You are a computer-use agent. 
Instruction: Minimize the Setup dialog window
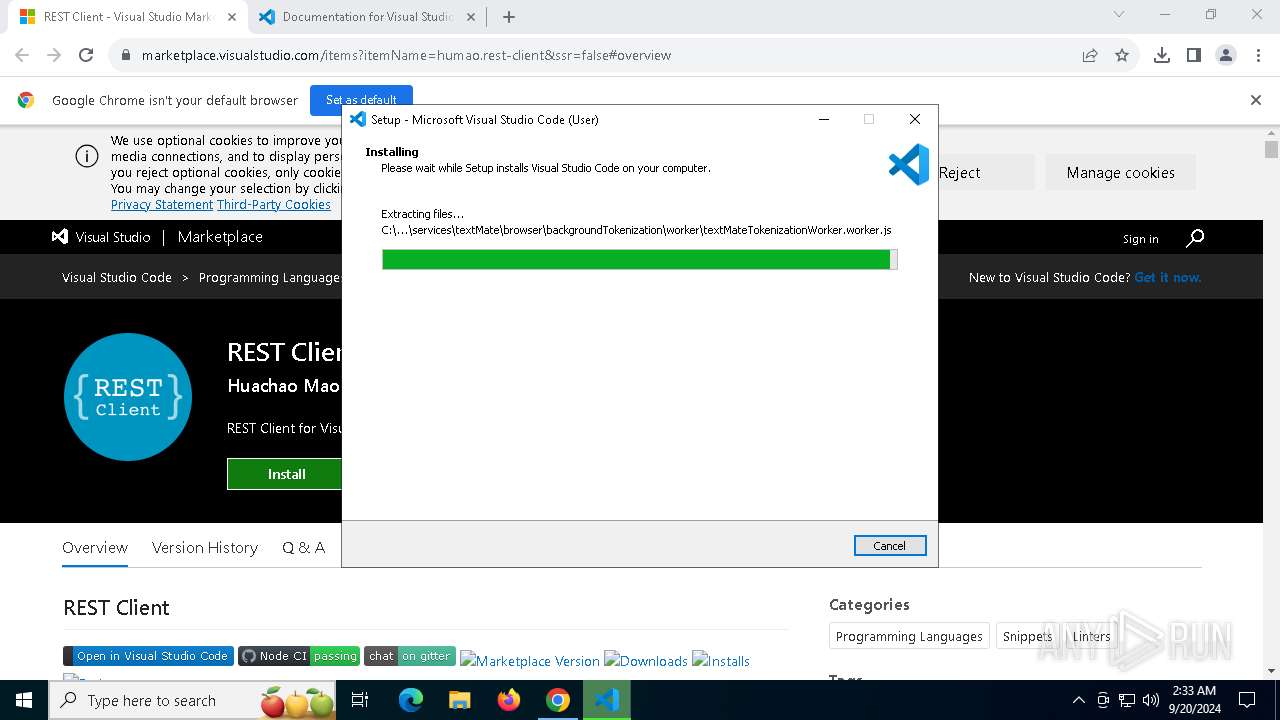pyautogui.click(x=824, y=119)
